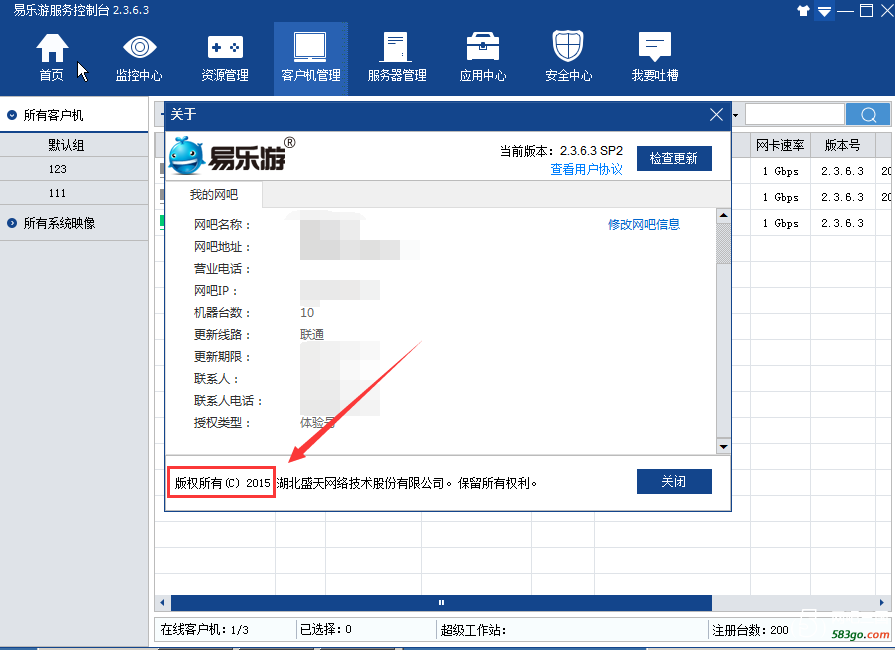Click the 网卡速率 column header
895x650 pixels.
[780, 146]
